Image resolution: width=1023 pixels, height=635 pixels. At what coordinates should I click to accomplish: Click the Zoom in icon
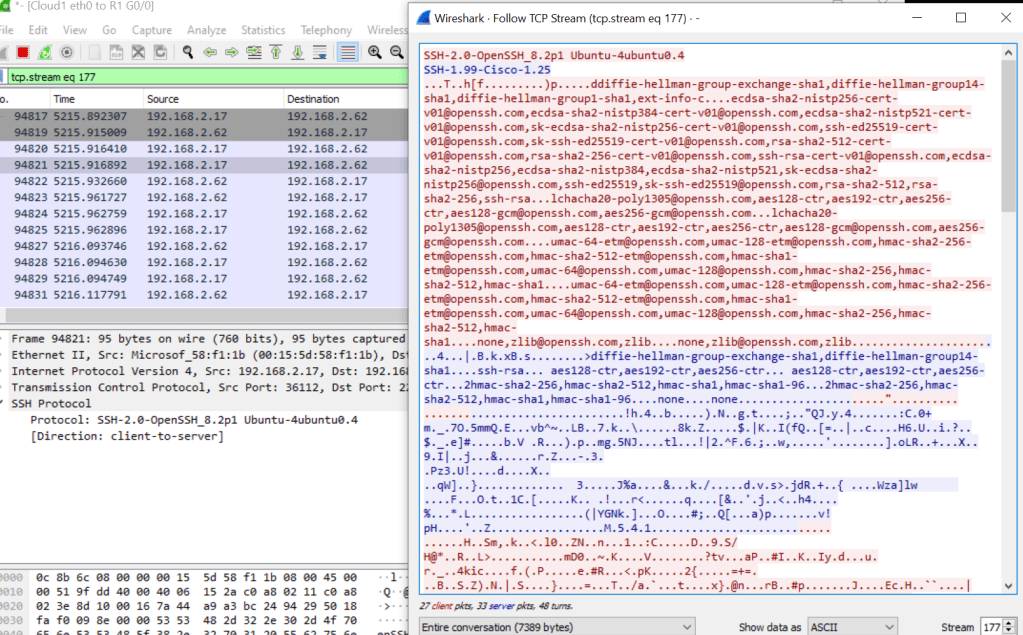click(375, 52)
